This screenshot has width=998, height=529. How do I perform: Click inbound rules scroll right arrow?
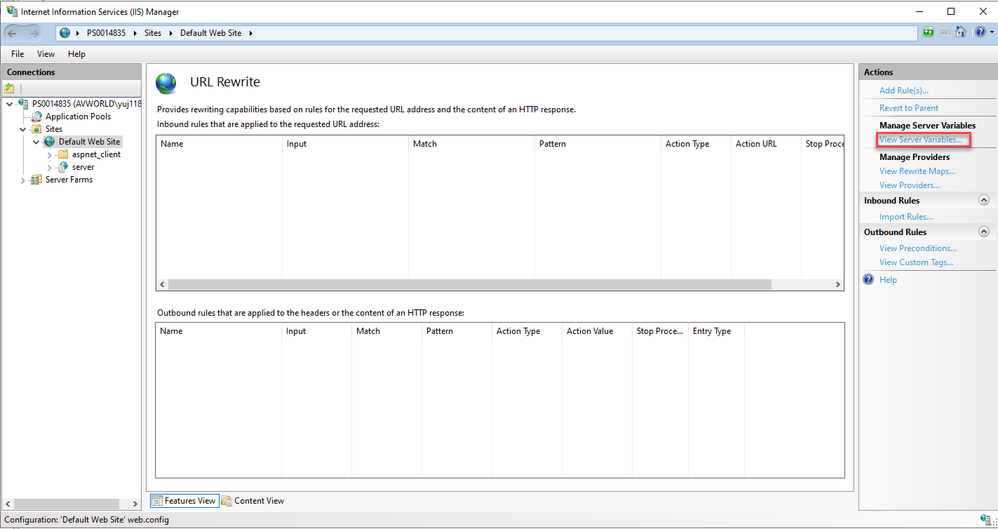click(838, 285)
